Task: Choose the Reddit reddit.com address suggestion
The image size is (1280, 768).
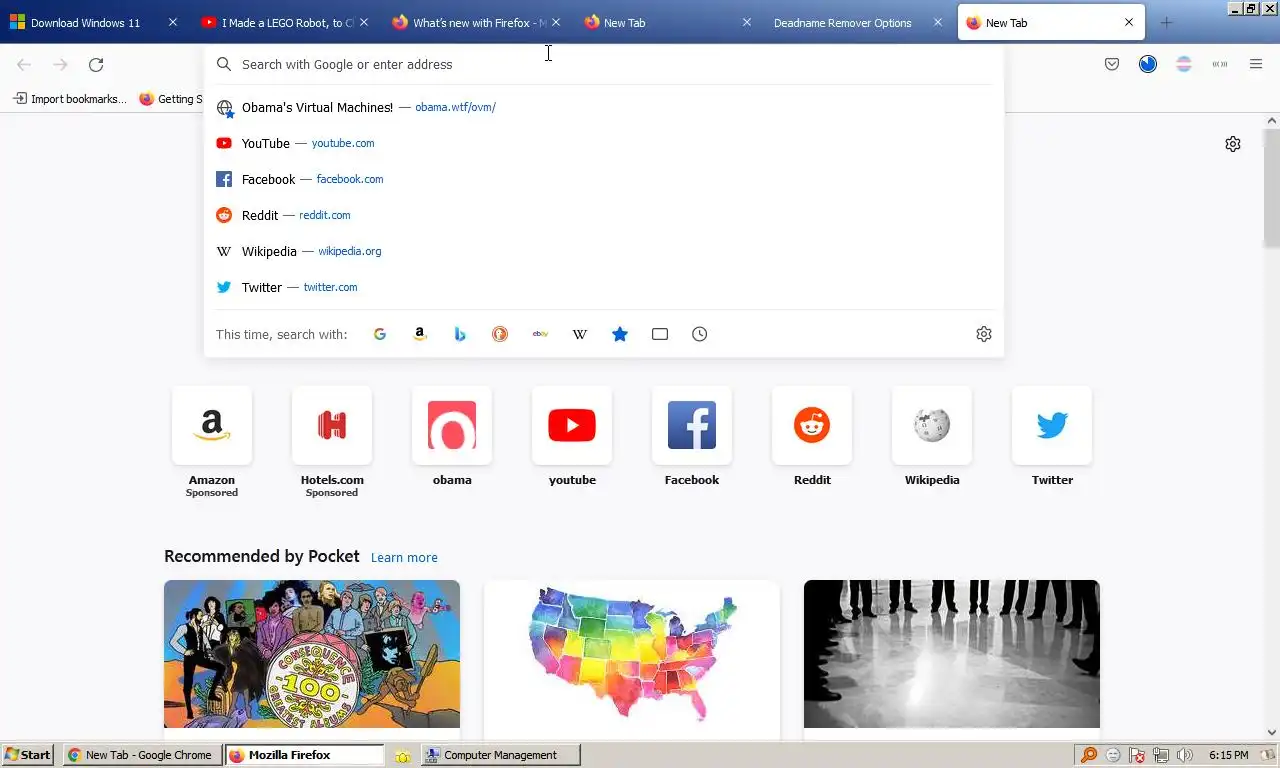Action: [604, 215]
